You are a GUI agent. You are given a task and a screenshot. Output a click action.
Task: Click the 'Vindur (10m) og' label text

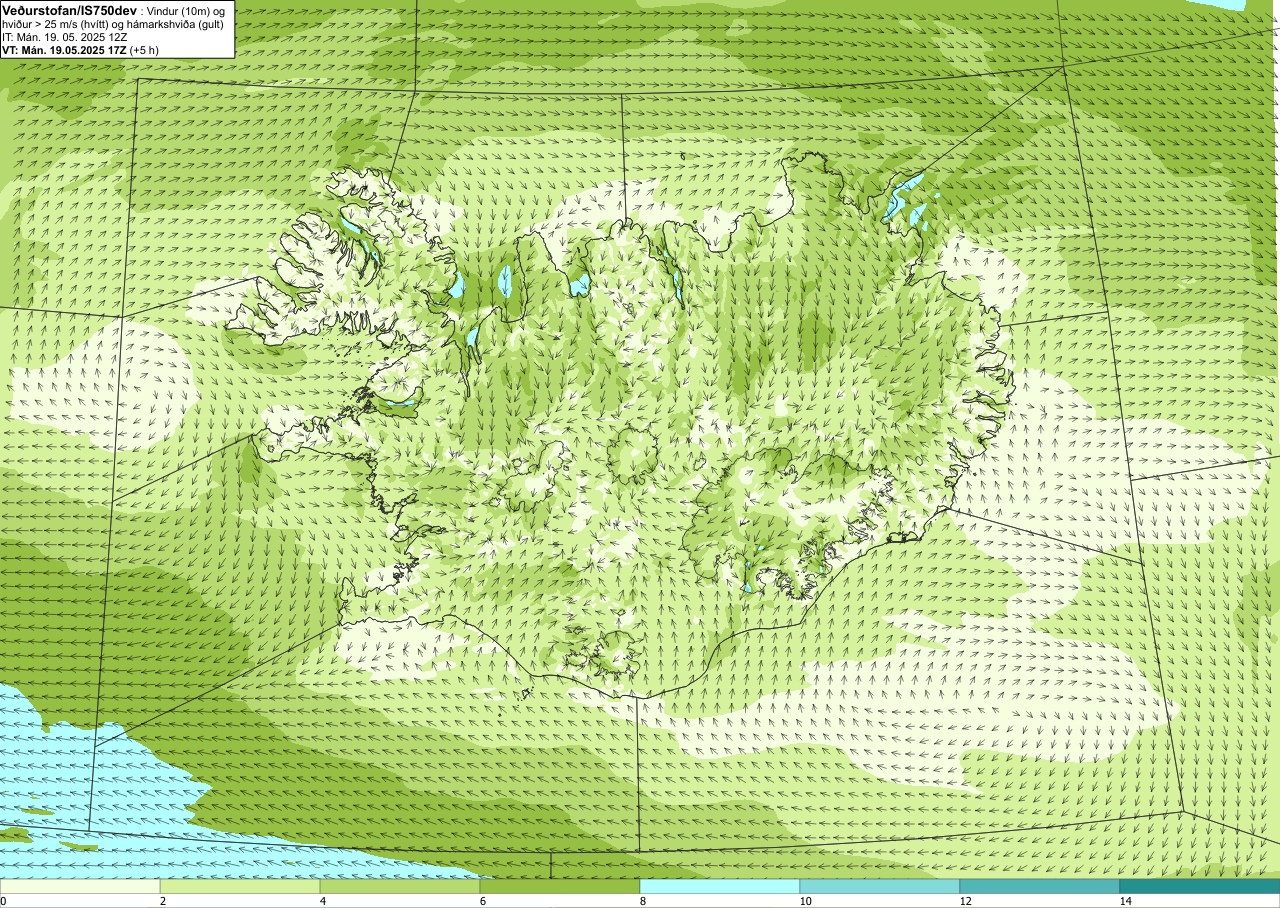click(187, 10)
